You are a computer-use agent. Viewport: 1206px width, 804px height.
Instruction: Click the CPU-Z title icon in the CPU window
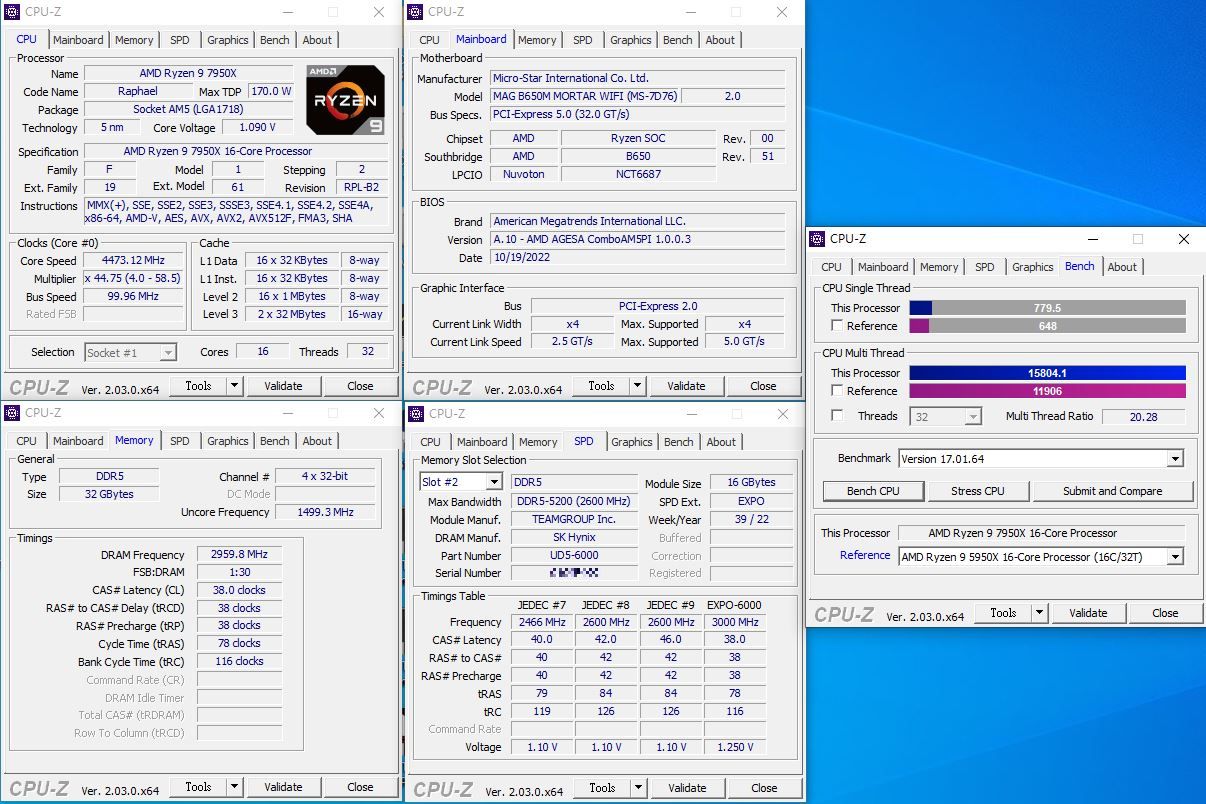(x=12, y=12)
